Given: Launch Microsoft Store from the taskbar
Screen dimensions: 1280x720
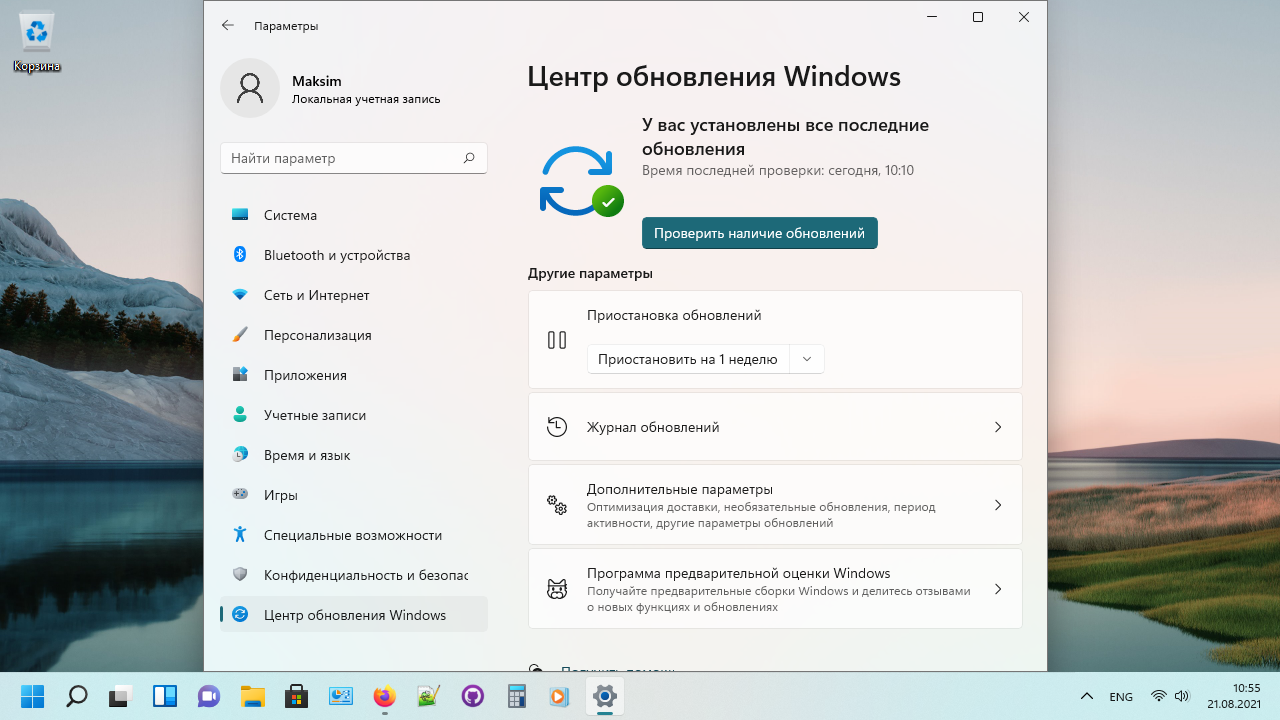Looking at the screenshot, I should tap(296, 696).
